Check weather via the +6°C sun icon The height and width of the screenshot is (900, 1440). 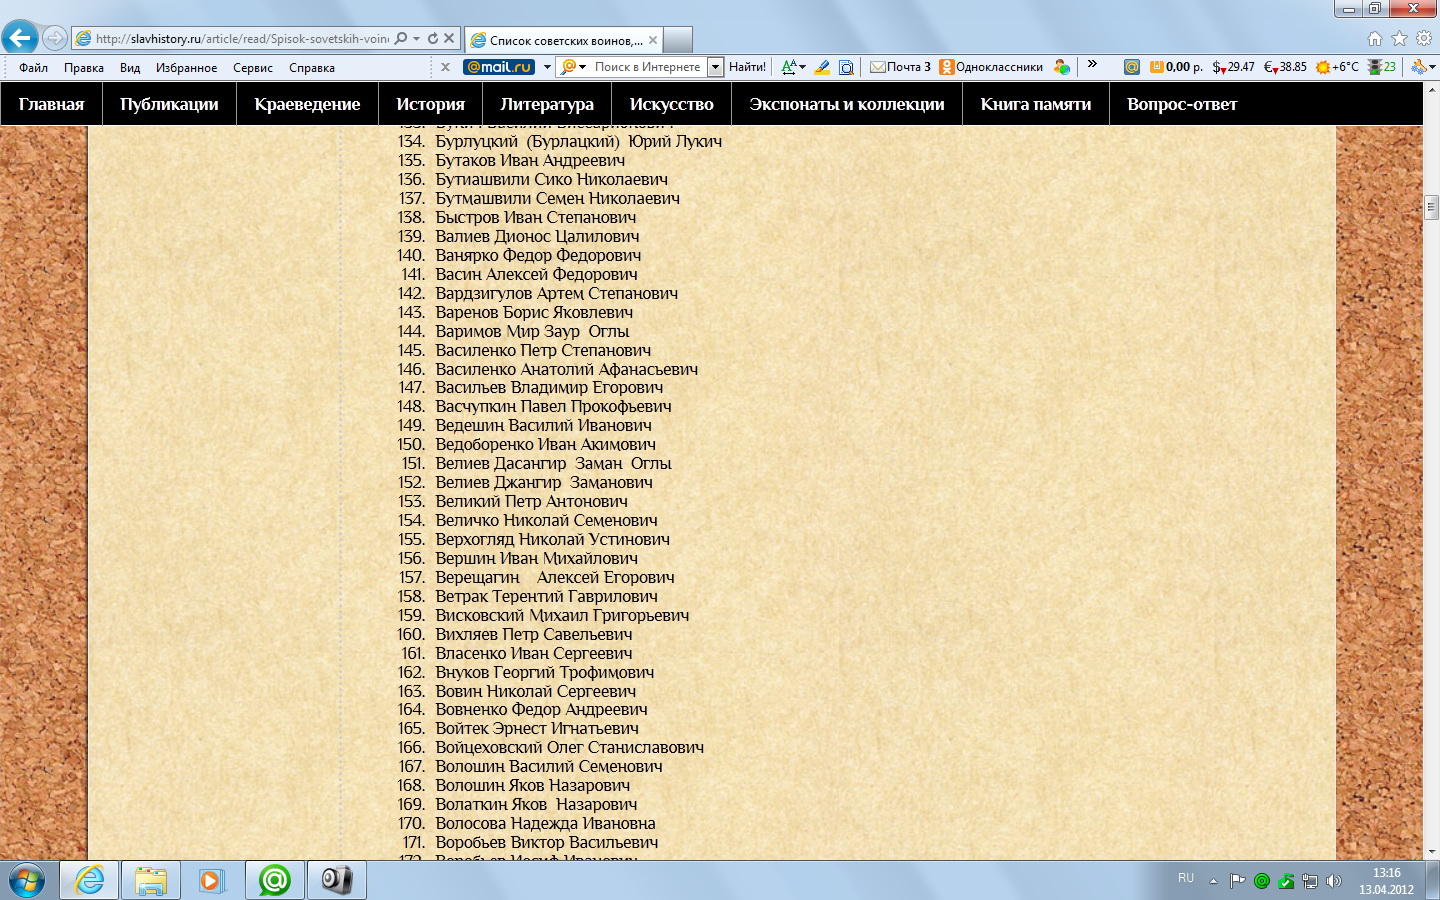1337,67
